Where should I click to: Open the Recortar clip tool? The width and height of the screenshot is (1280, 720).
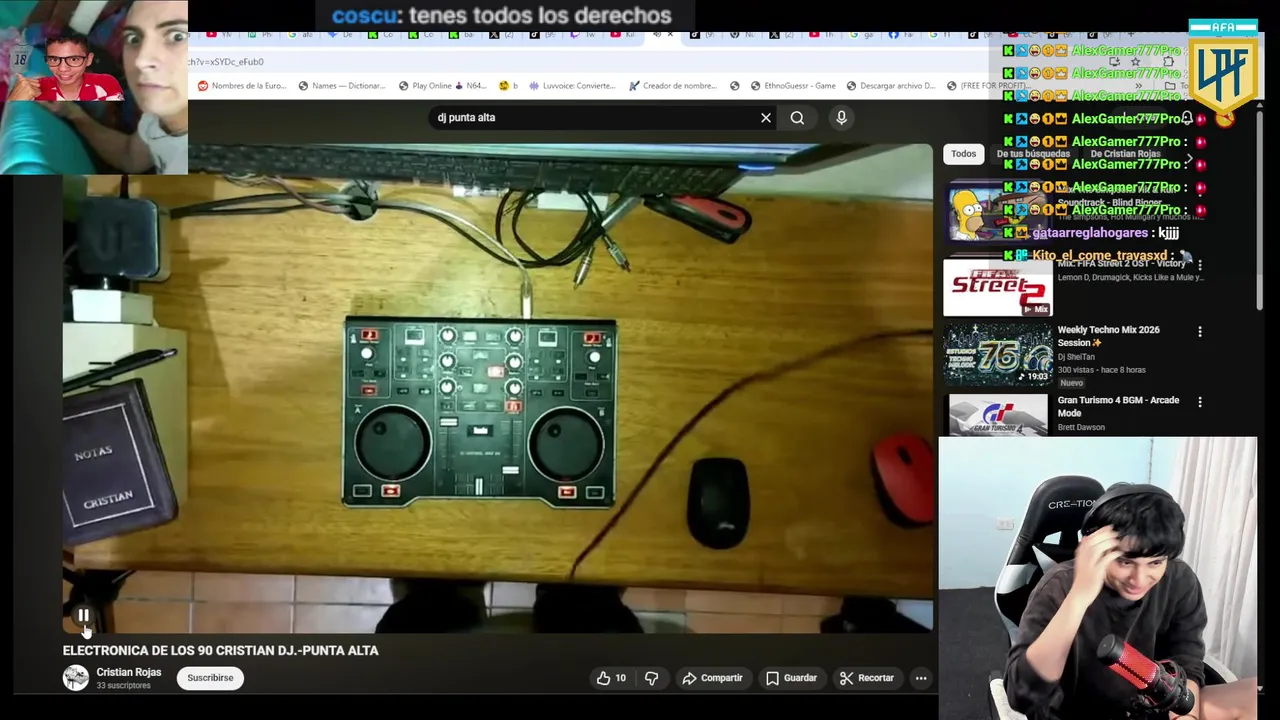coord(866,678)
